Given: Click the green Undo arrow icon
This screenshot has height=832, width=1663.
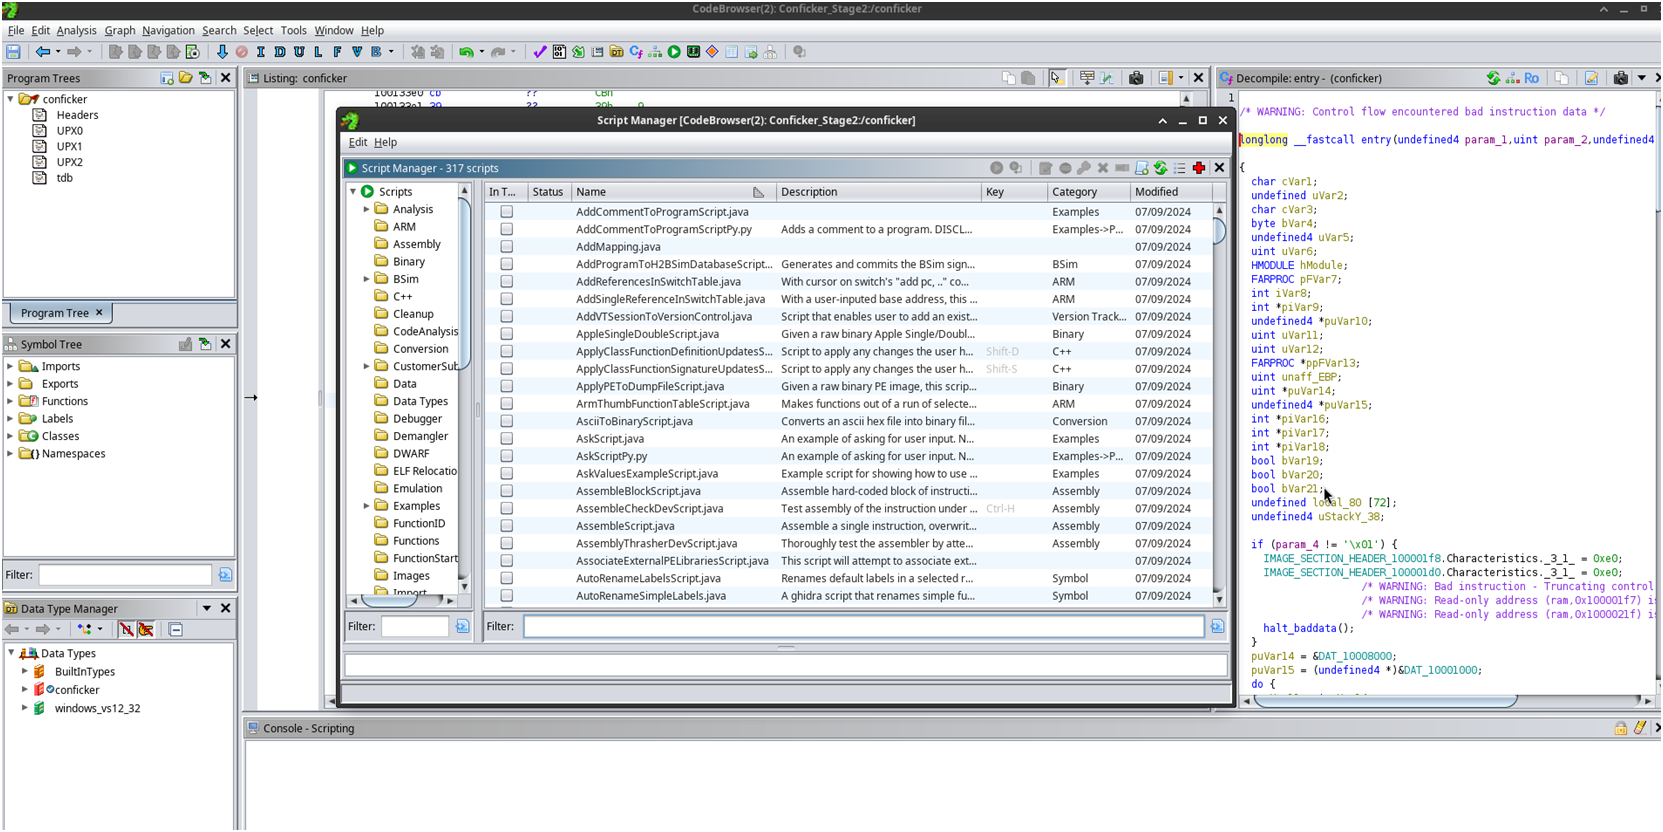Looking at the screenshot, I should (x=466, y=52).
